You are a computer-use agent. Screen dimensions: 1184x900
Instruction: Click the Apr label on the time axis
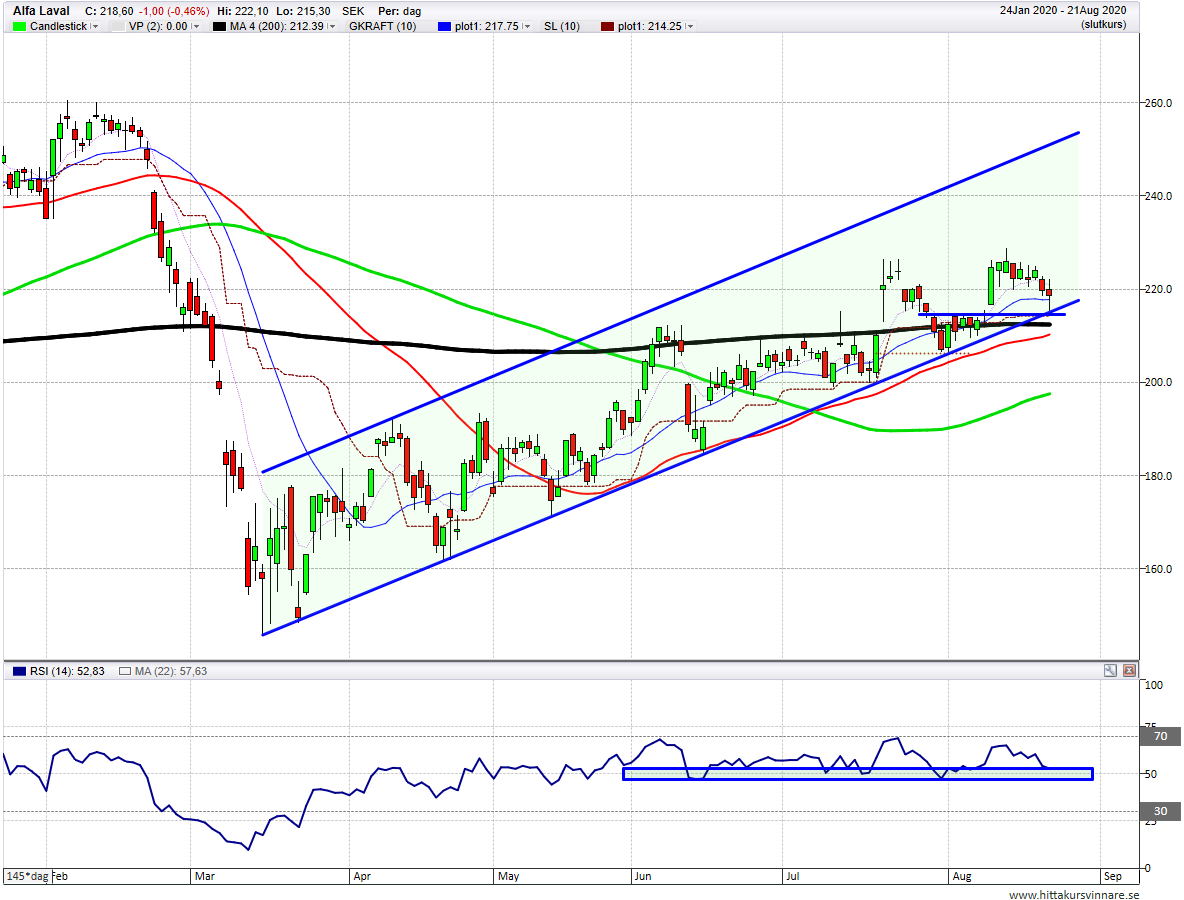tap(362, 877)
